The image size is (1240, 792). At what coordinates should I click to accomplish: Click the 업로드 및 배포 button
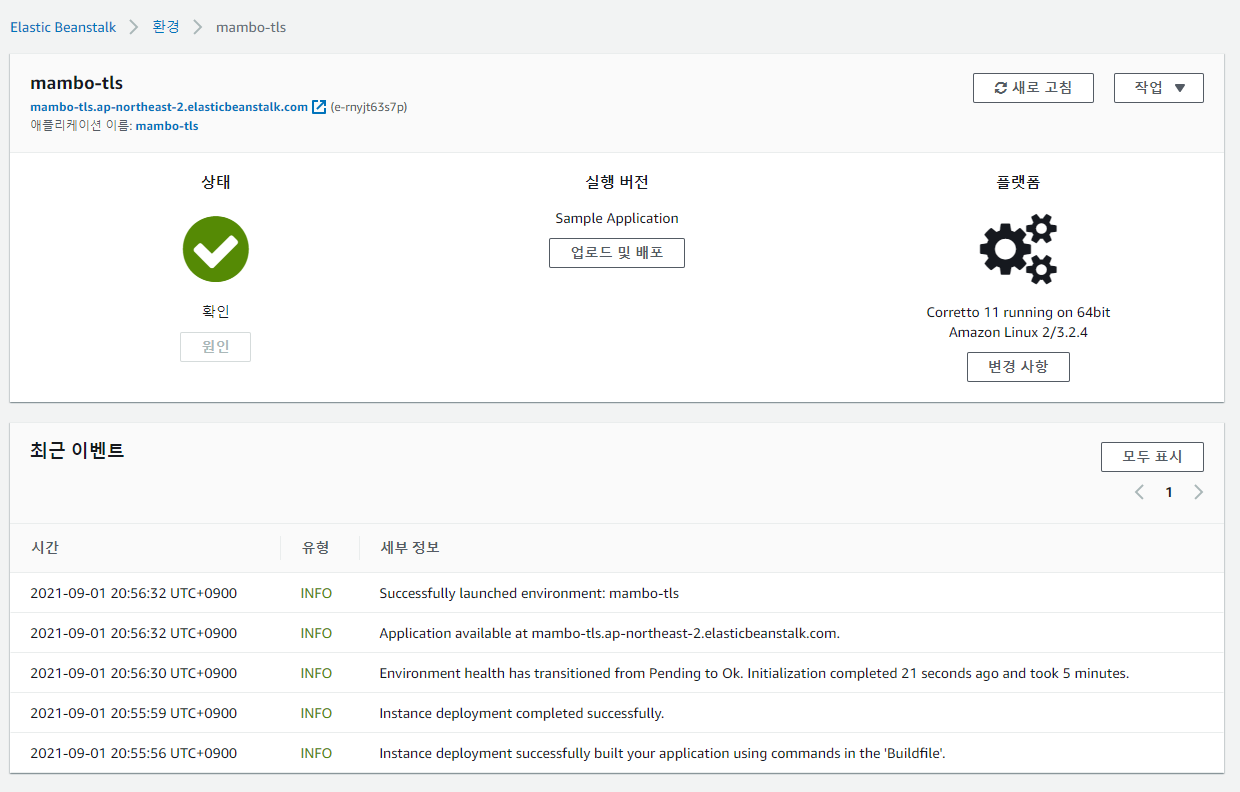coord(616,253)
